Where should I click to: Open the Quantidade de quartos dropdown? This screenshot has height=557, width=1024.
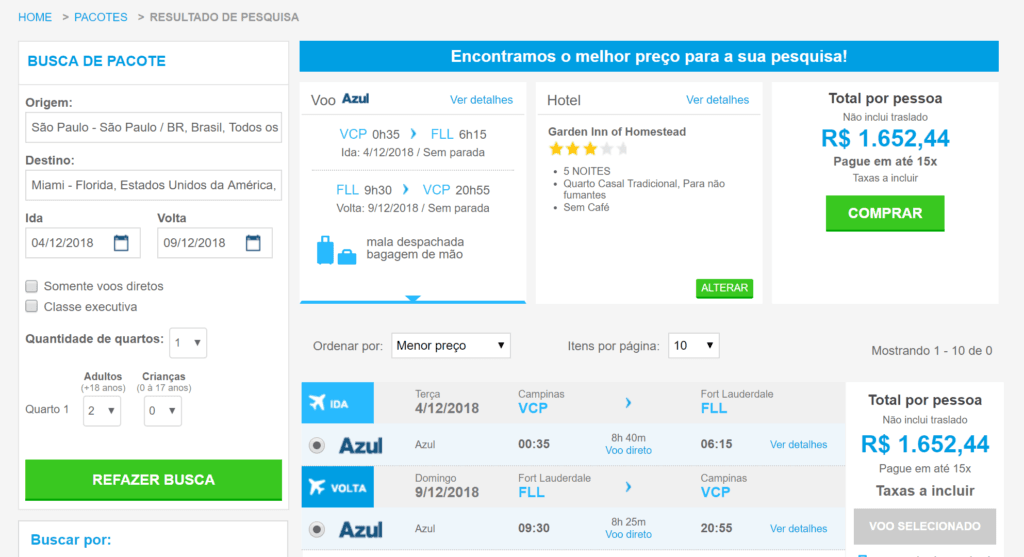coord(188,342)
